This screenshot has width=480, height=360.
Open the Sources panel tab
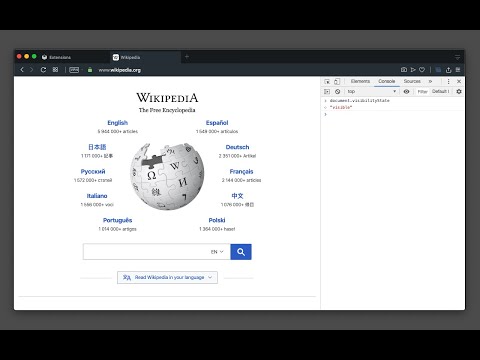point(412,81)
